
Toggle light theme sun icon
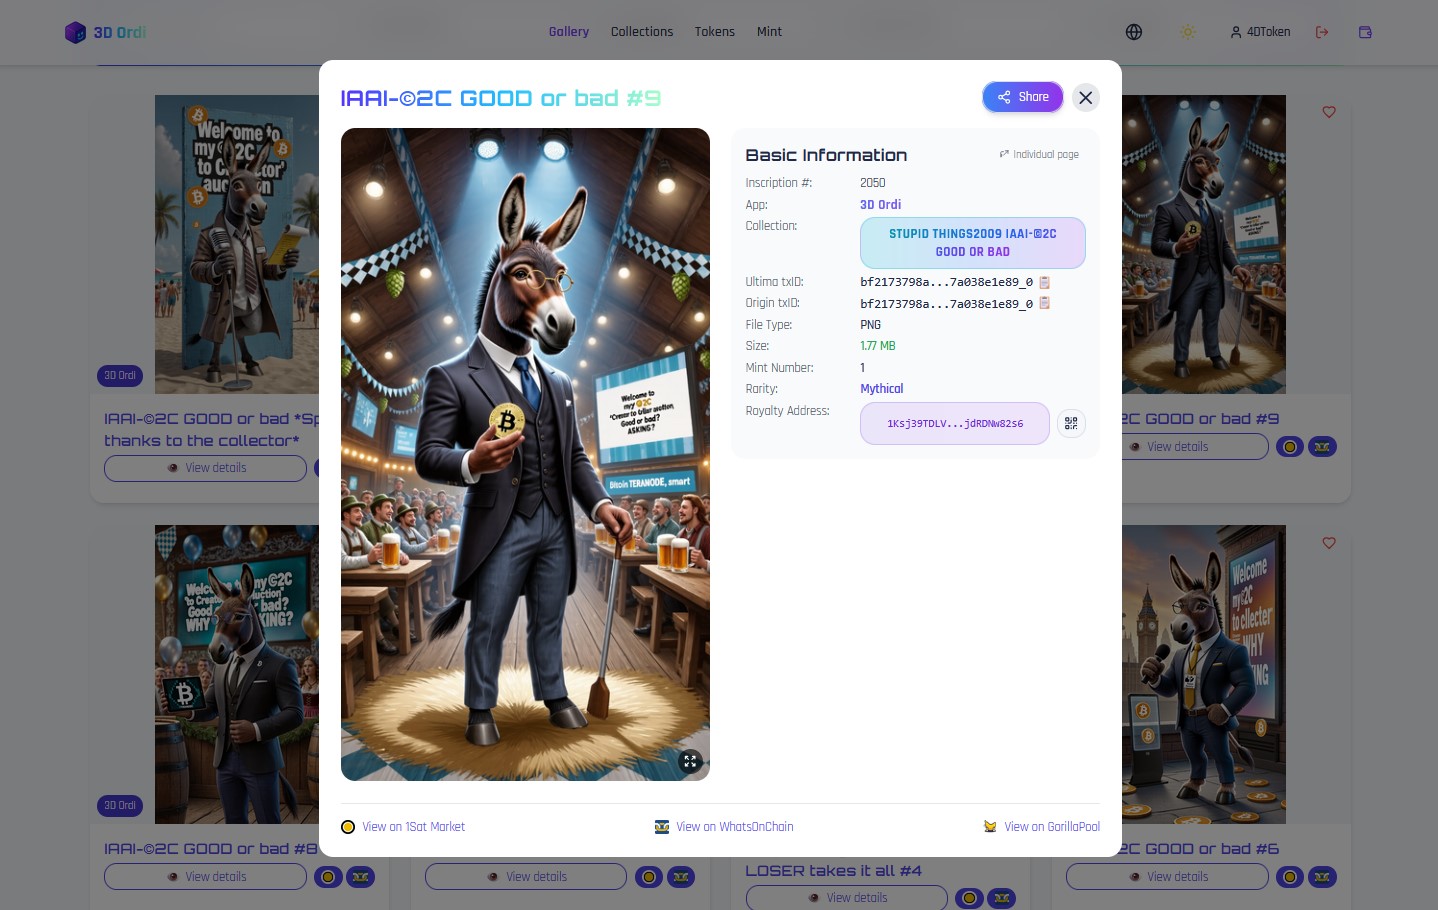[1188, 32]
